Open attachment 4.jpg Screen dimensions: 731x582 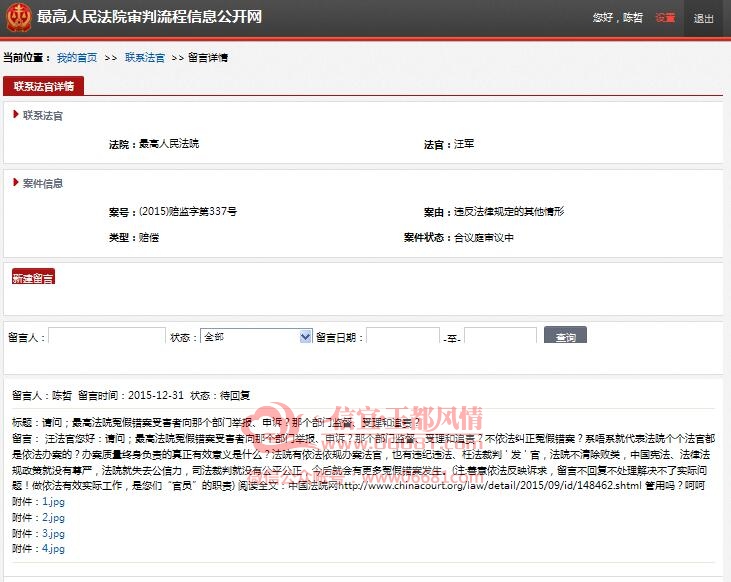[53, 549]
